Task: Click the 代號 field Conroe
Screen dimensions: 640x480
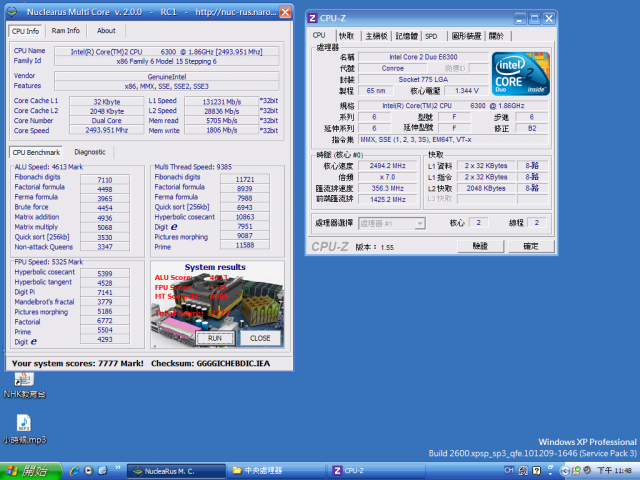Action: [392, 69]
